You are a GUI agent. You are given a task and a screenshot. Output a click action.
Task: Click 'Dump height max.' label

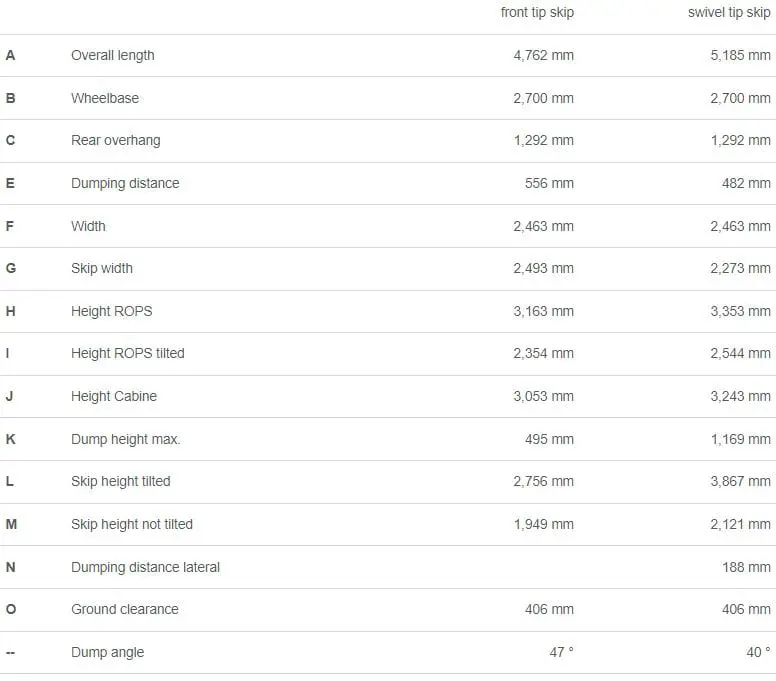click(x=126, y=439)
